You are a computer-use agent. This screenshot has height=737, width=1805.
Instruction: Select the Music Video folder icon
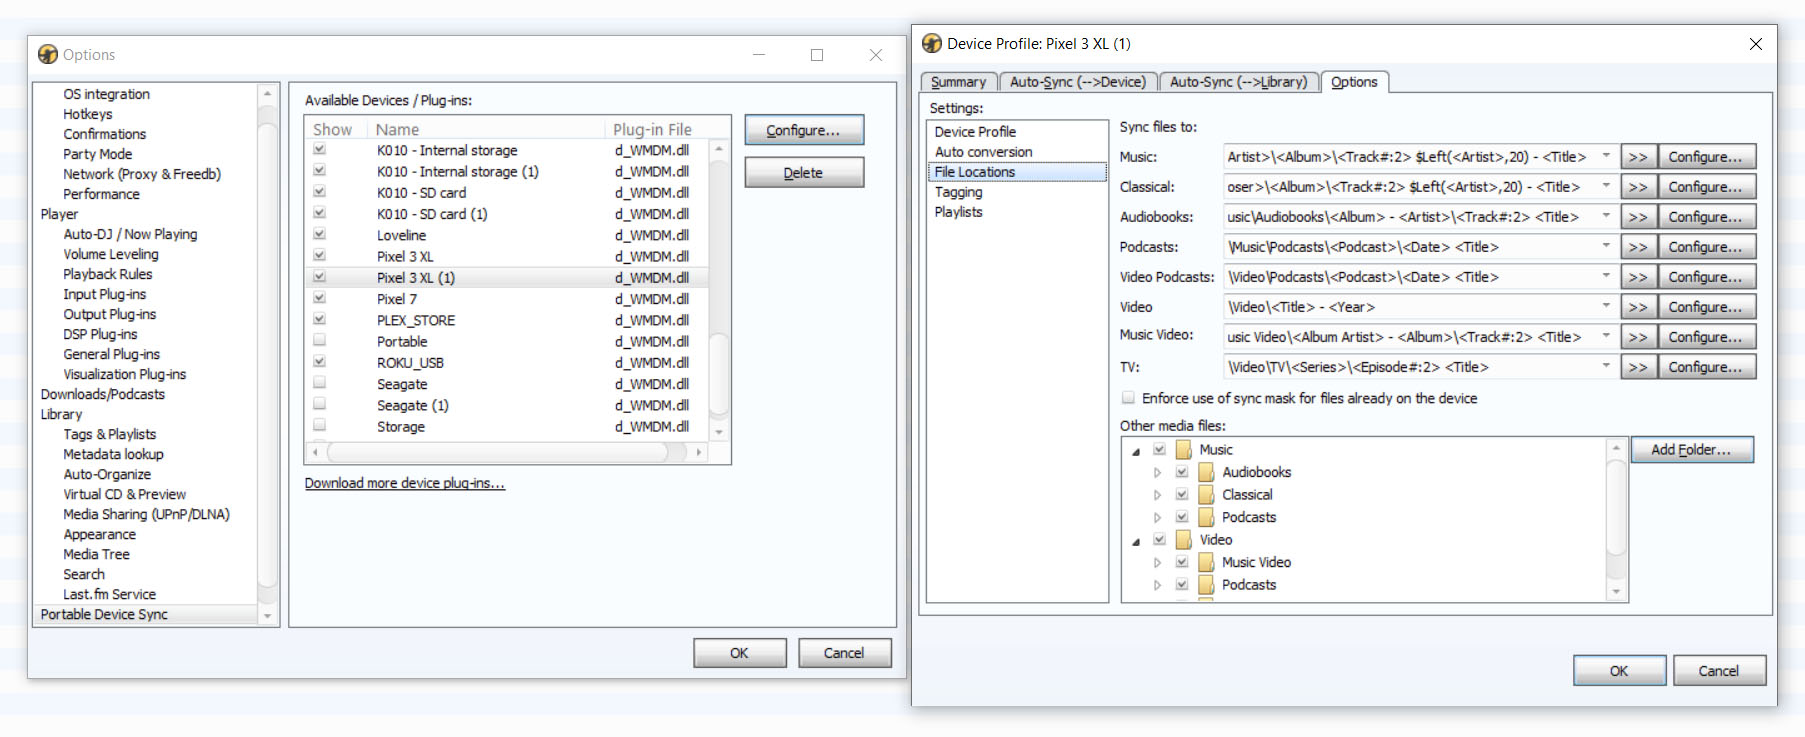coord(1207,562)
